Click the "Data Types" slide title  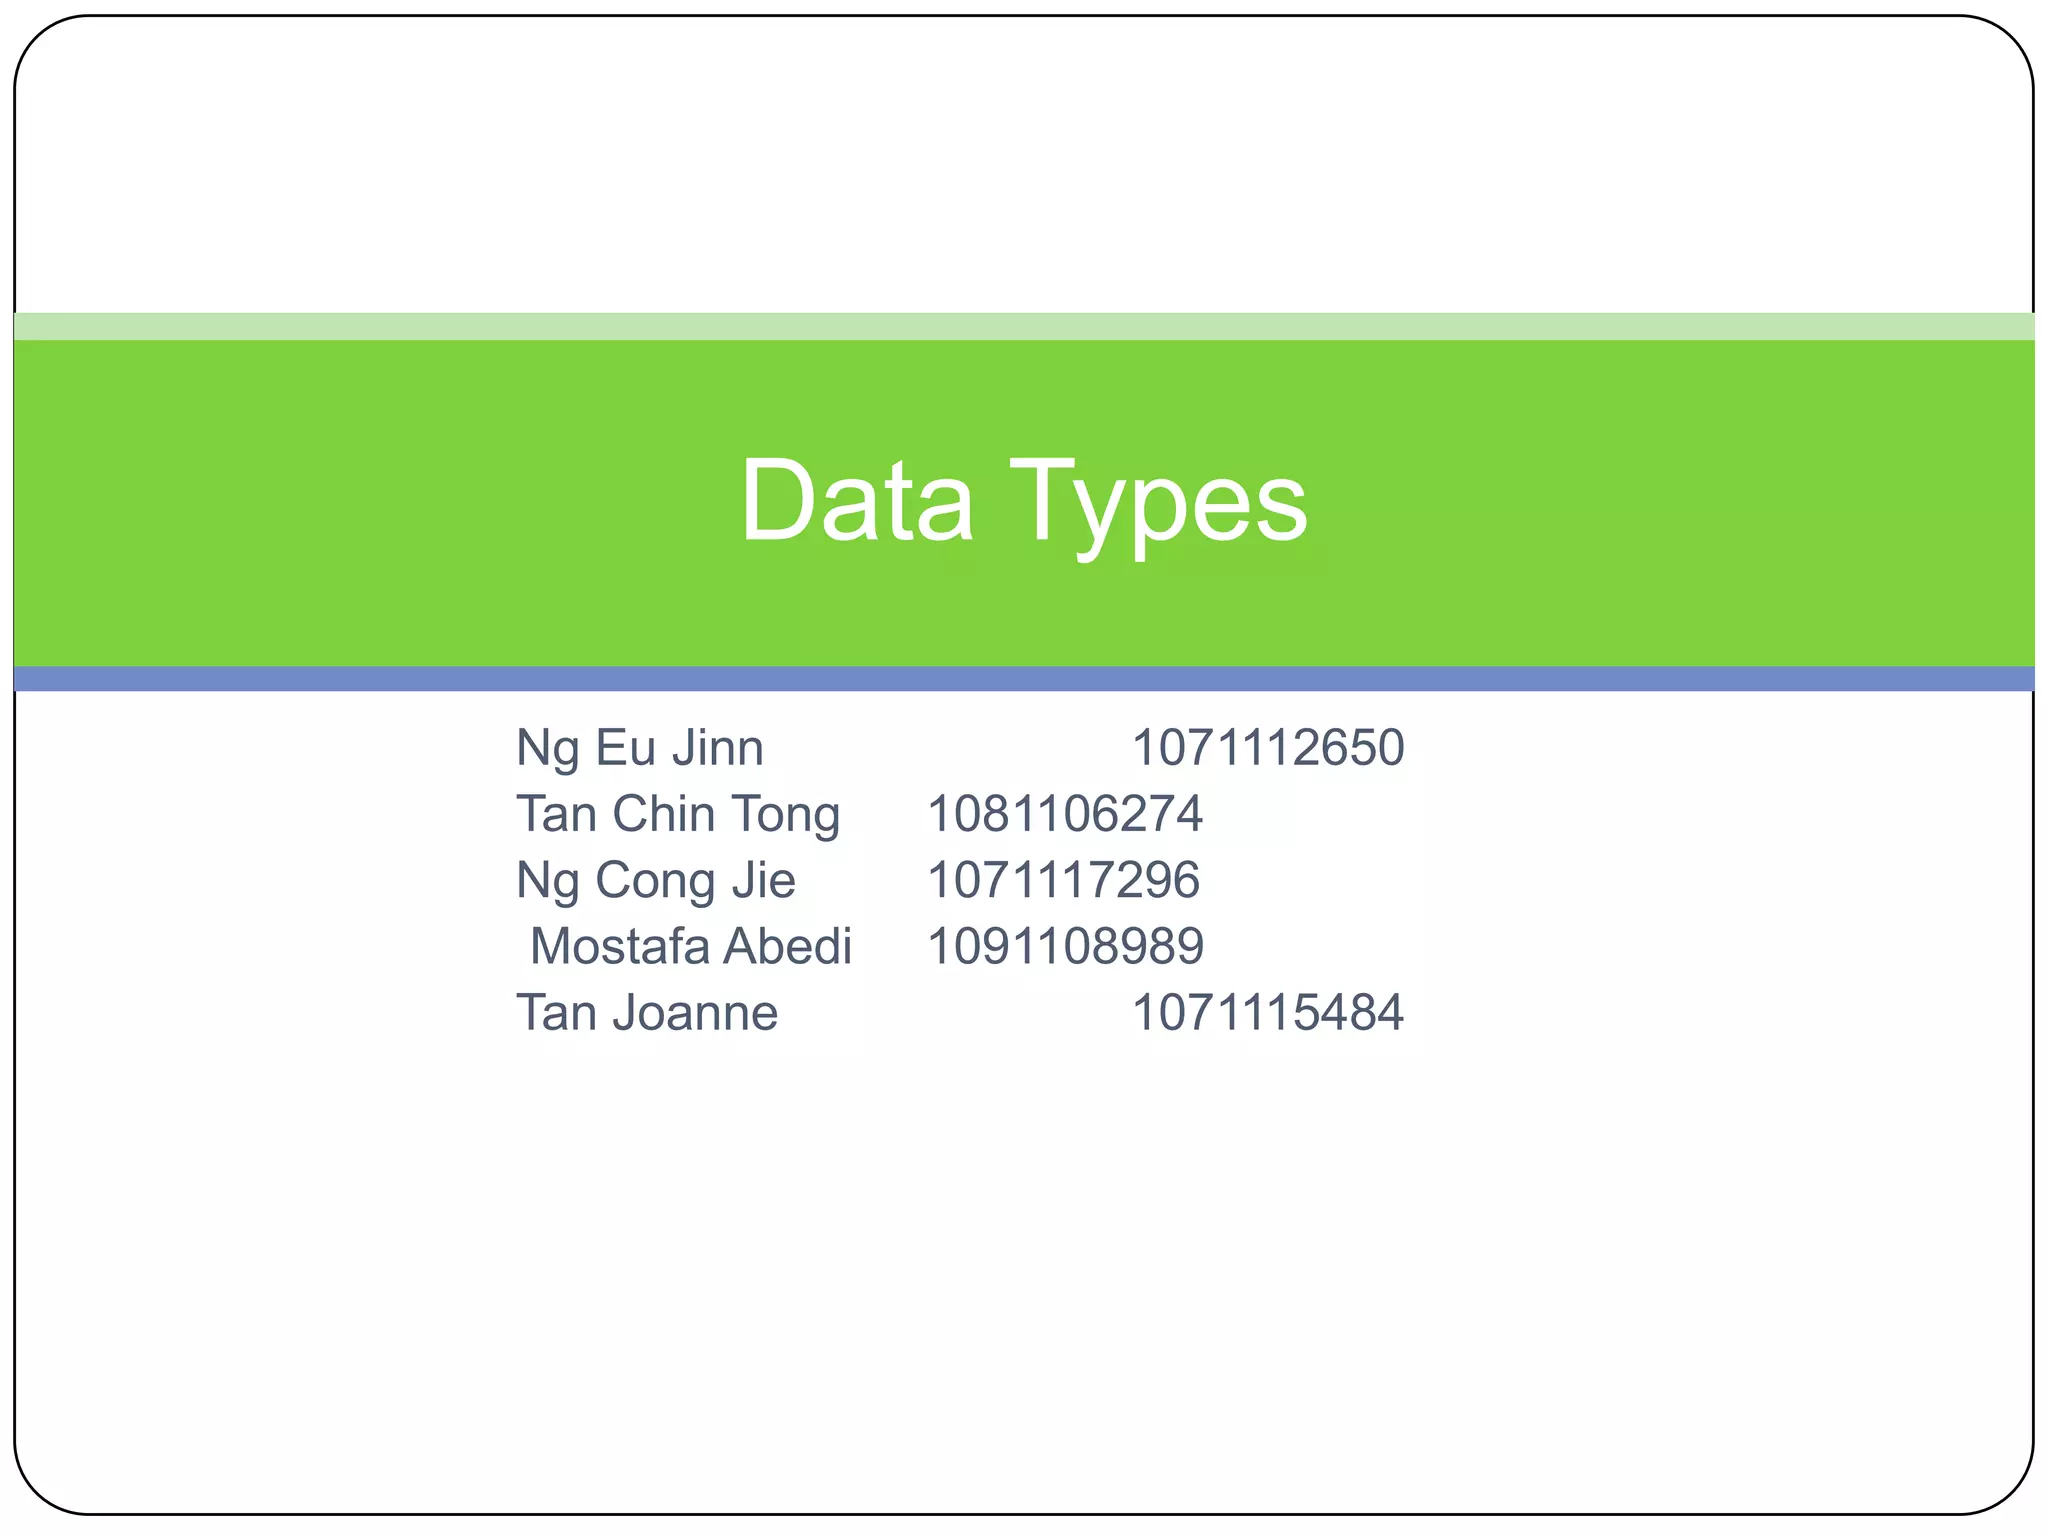[1023, 500]
